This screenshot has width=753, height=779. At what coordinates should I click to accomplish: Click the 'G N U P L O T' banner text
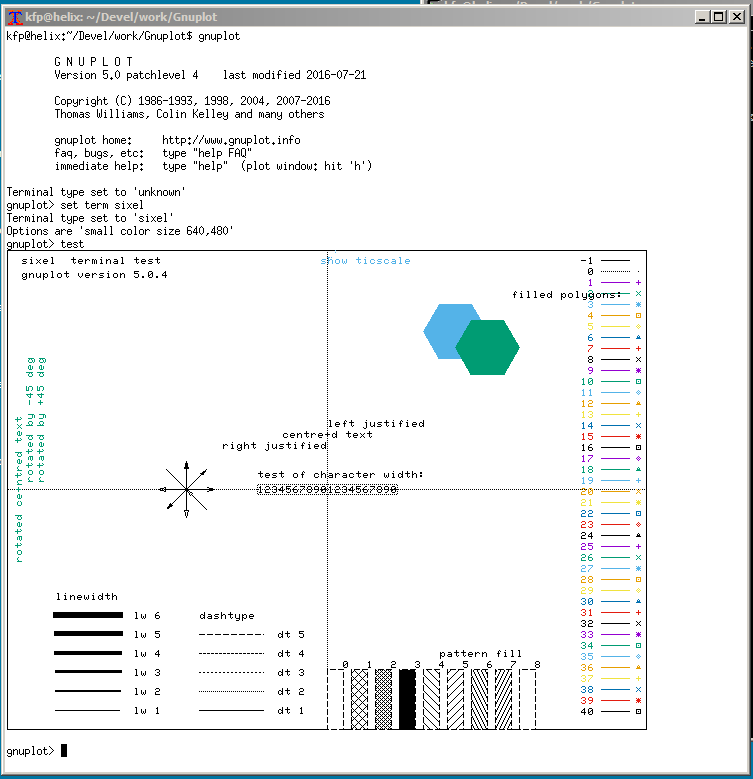coord(93,62)
